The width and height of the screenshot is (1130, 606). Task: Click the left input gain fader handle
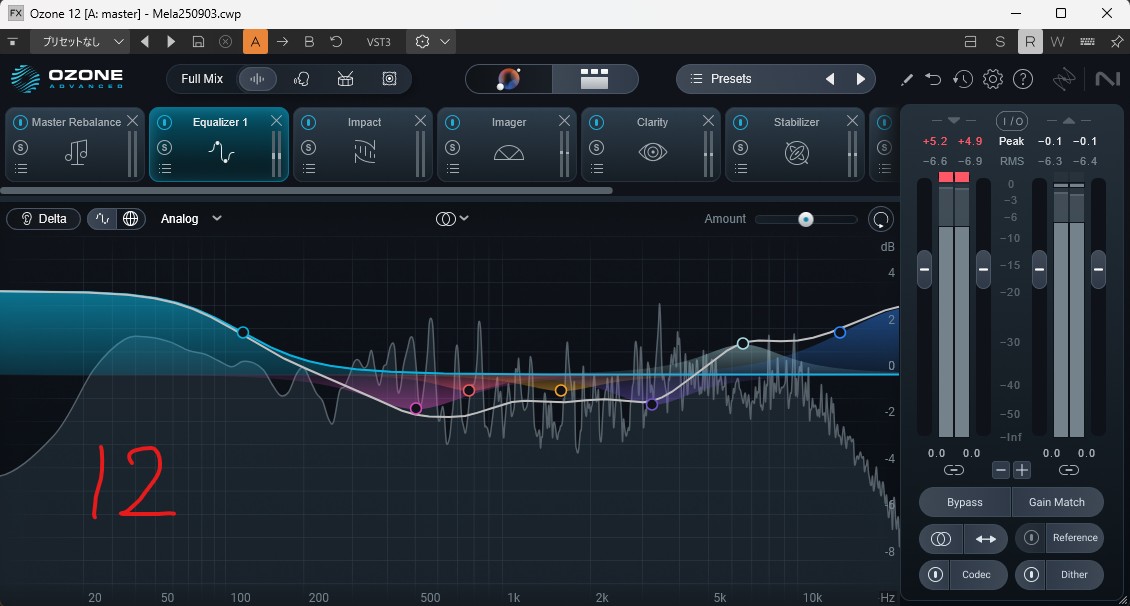coord(924,269)
